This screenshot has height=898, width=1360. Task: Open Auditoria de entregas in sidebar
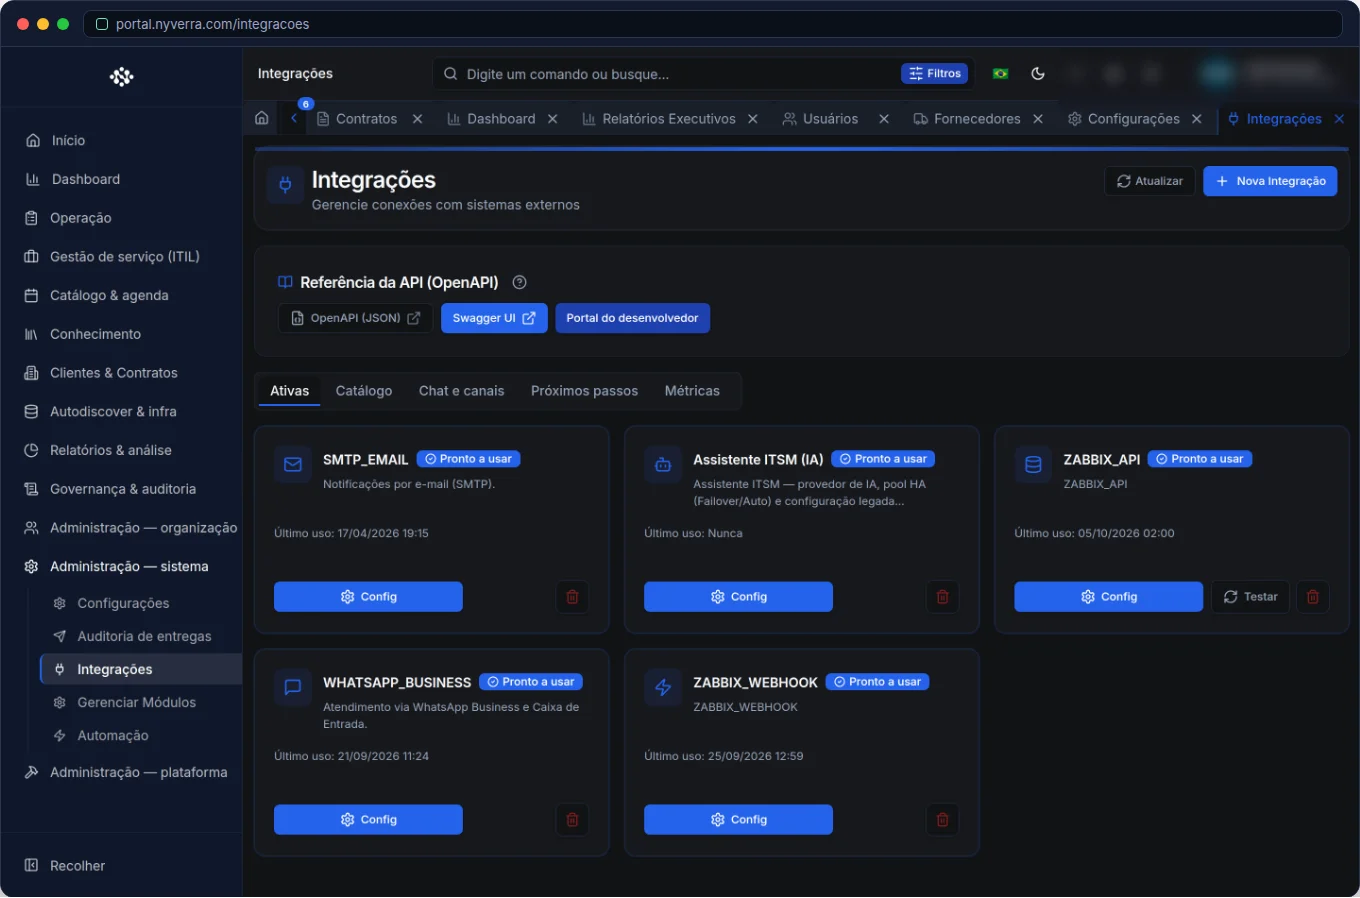click(144, 636)
